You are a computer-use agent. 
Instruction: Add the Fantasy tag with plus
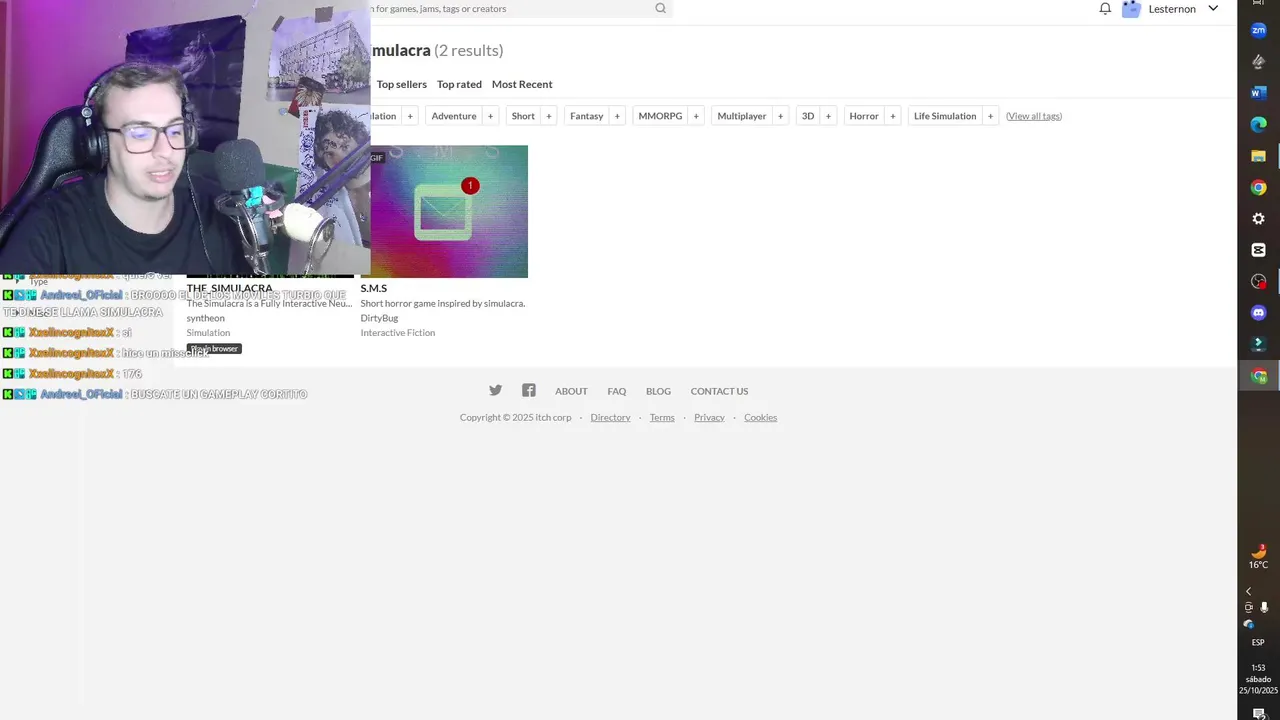[x=617, y=116]
